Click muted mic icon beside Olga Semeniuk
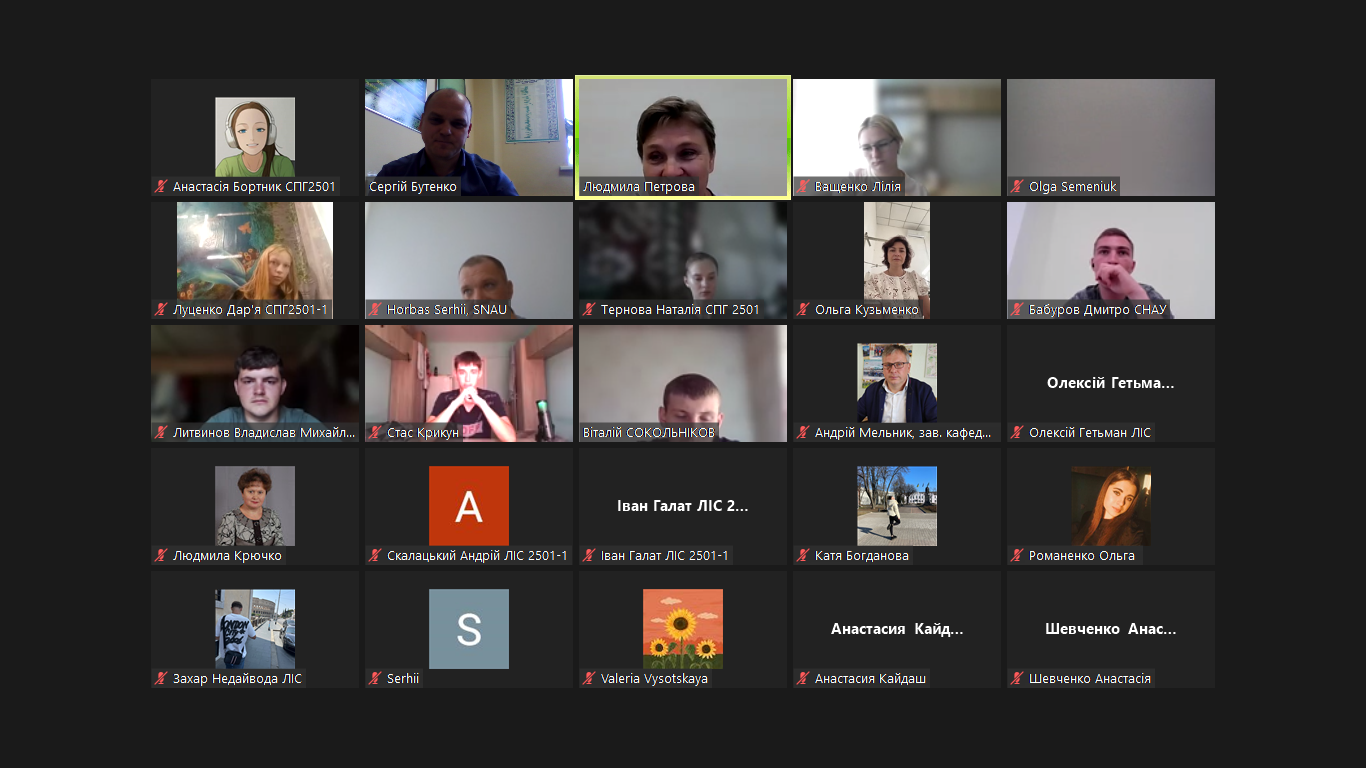 (1016, 187)
